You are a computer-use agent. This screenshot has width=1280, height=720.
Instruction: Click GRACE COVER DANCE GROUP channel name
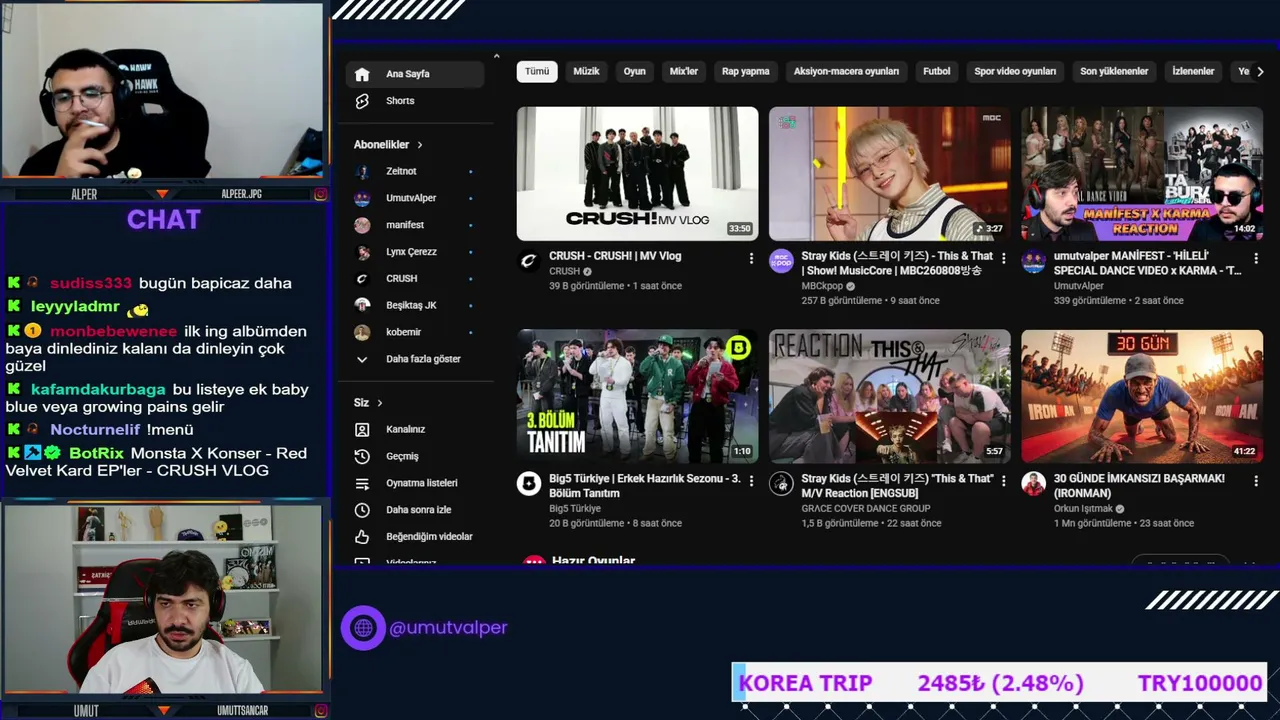(x=866, y=509)
